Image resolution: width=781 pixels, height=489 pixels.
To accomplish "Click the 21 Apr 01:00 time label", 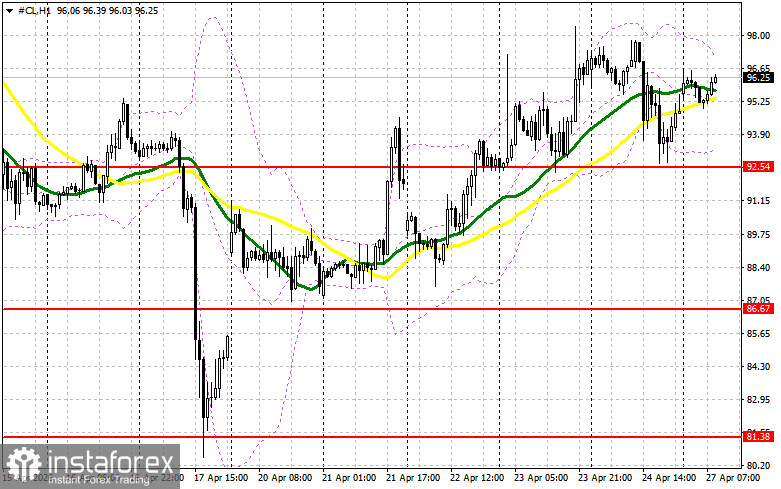I will [x=349, y=478].
